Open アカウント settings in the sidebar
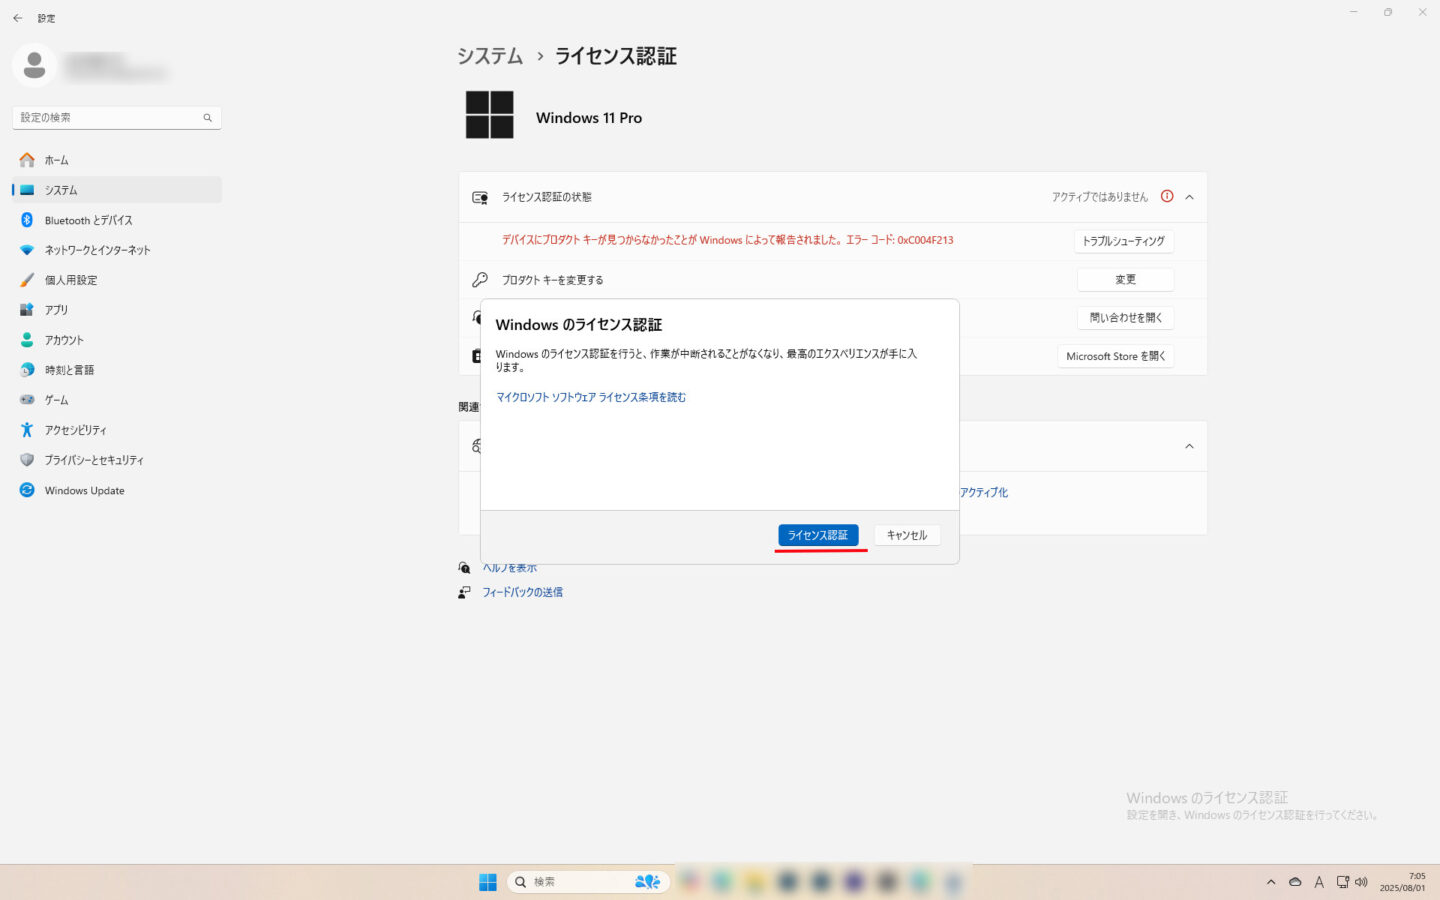Image resolution: width=1440 pixels, height=900 pixels. coord(117,340)
